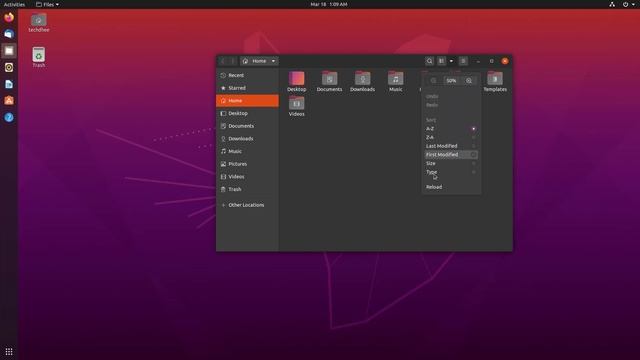Click the search icon in Files toolbar
Screen dimensions: 640x360
[429, 61]
